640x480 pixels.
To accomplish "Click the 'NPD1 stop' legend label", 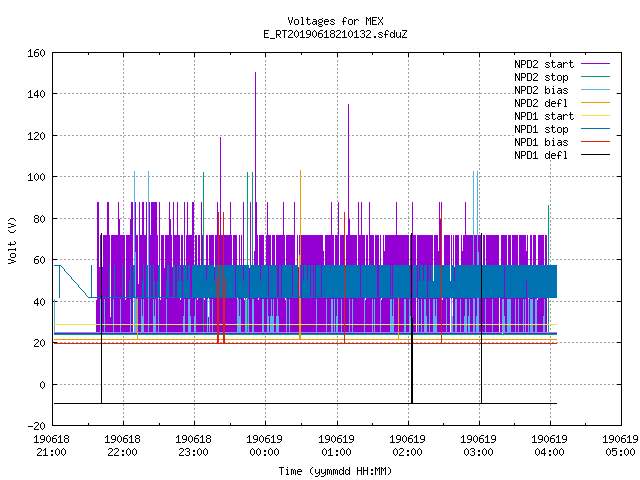I will (x=541, y=129).
